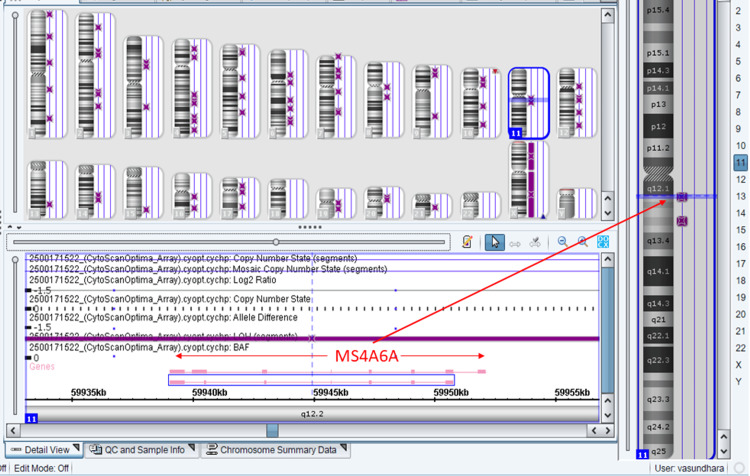Viewport: 750px width, 476px height.
Task: Click the LOH marker below band q12.1
Action: (x=682, y=221)
